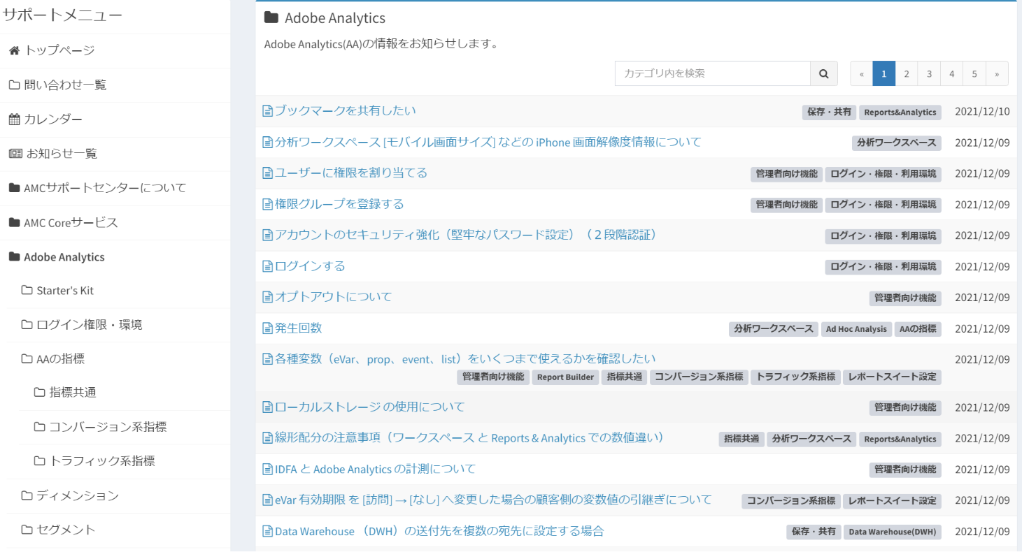Click folder icon beside AAの指標
This screenshot has height=552, width=1022.
(27, 358)
